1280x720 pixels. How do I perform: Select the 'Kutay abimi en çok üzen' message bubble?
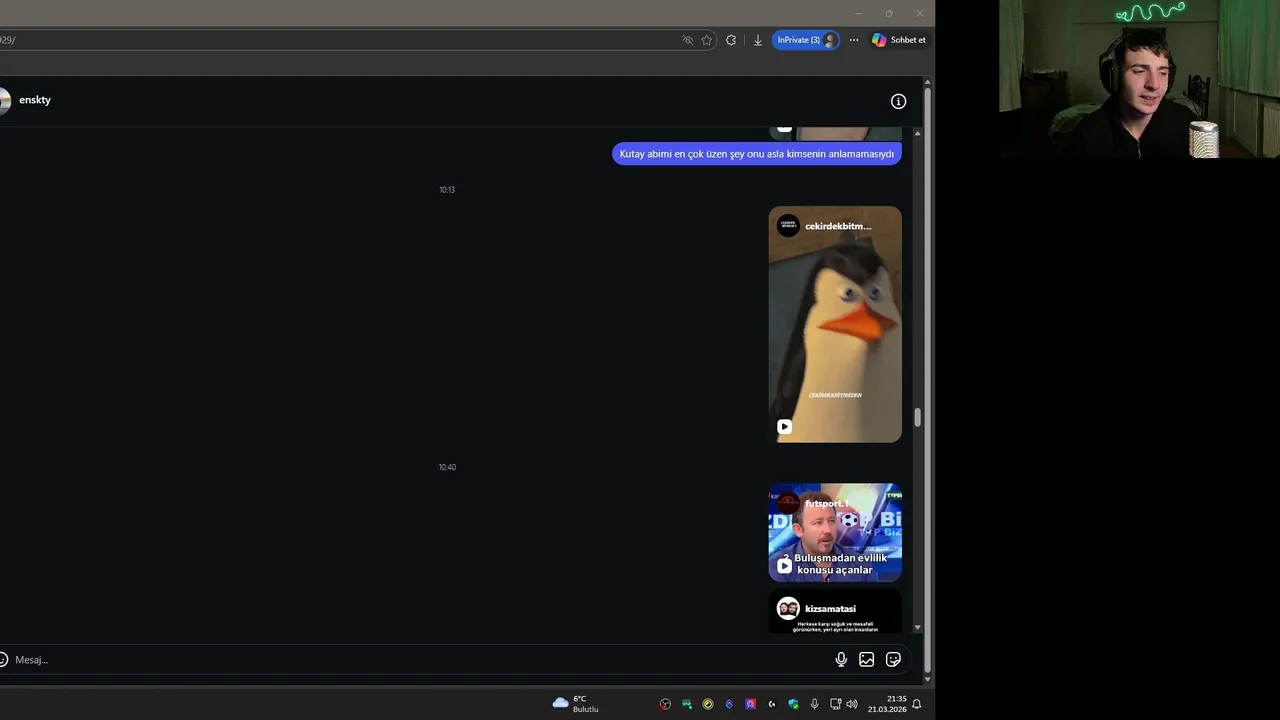(757, 154)
